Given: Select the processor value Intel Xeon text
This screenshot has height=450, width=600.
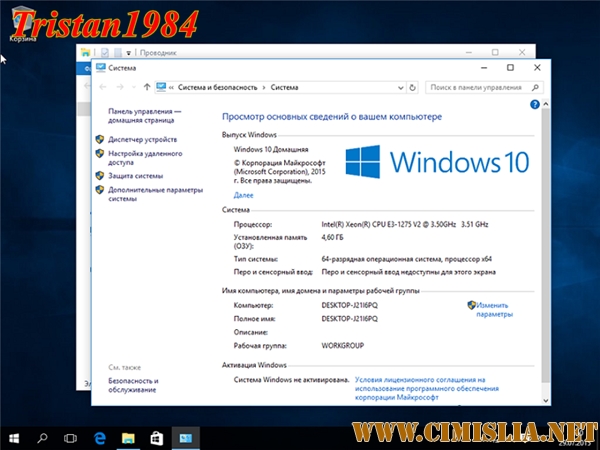Looking at the screenshot, I should (405, 225).
